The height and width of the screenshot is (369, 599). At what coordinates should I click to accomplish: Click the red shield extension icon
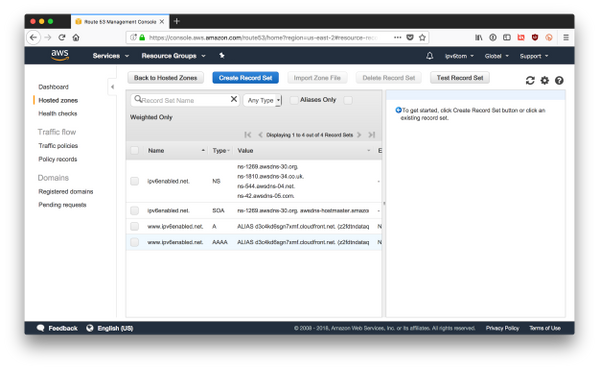point(535,37)
